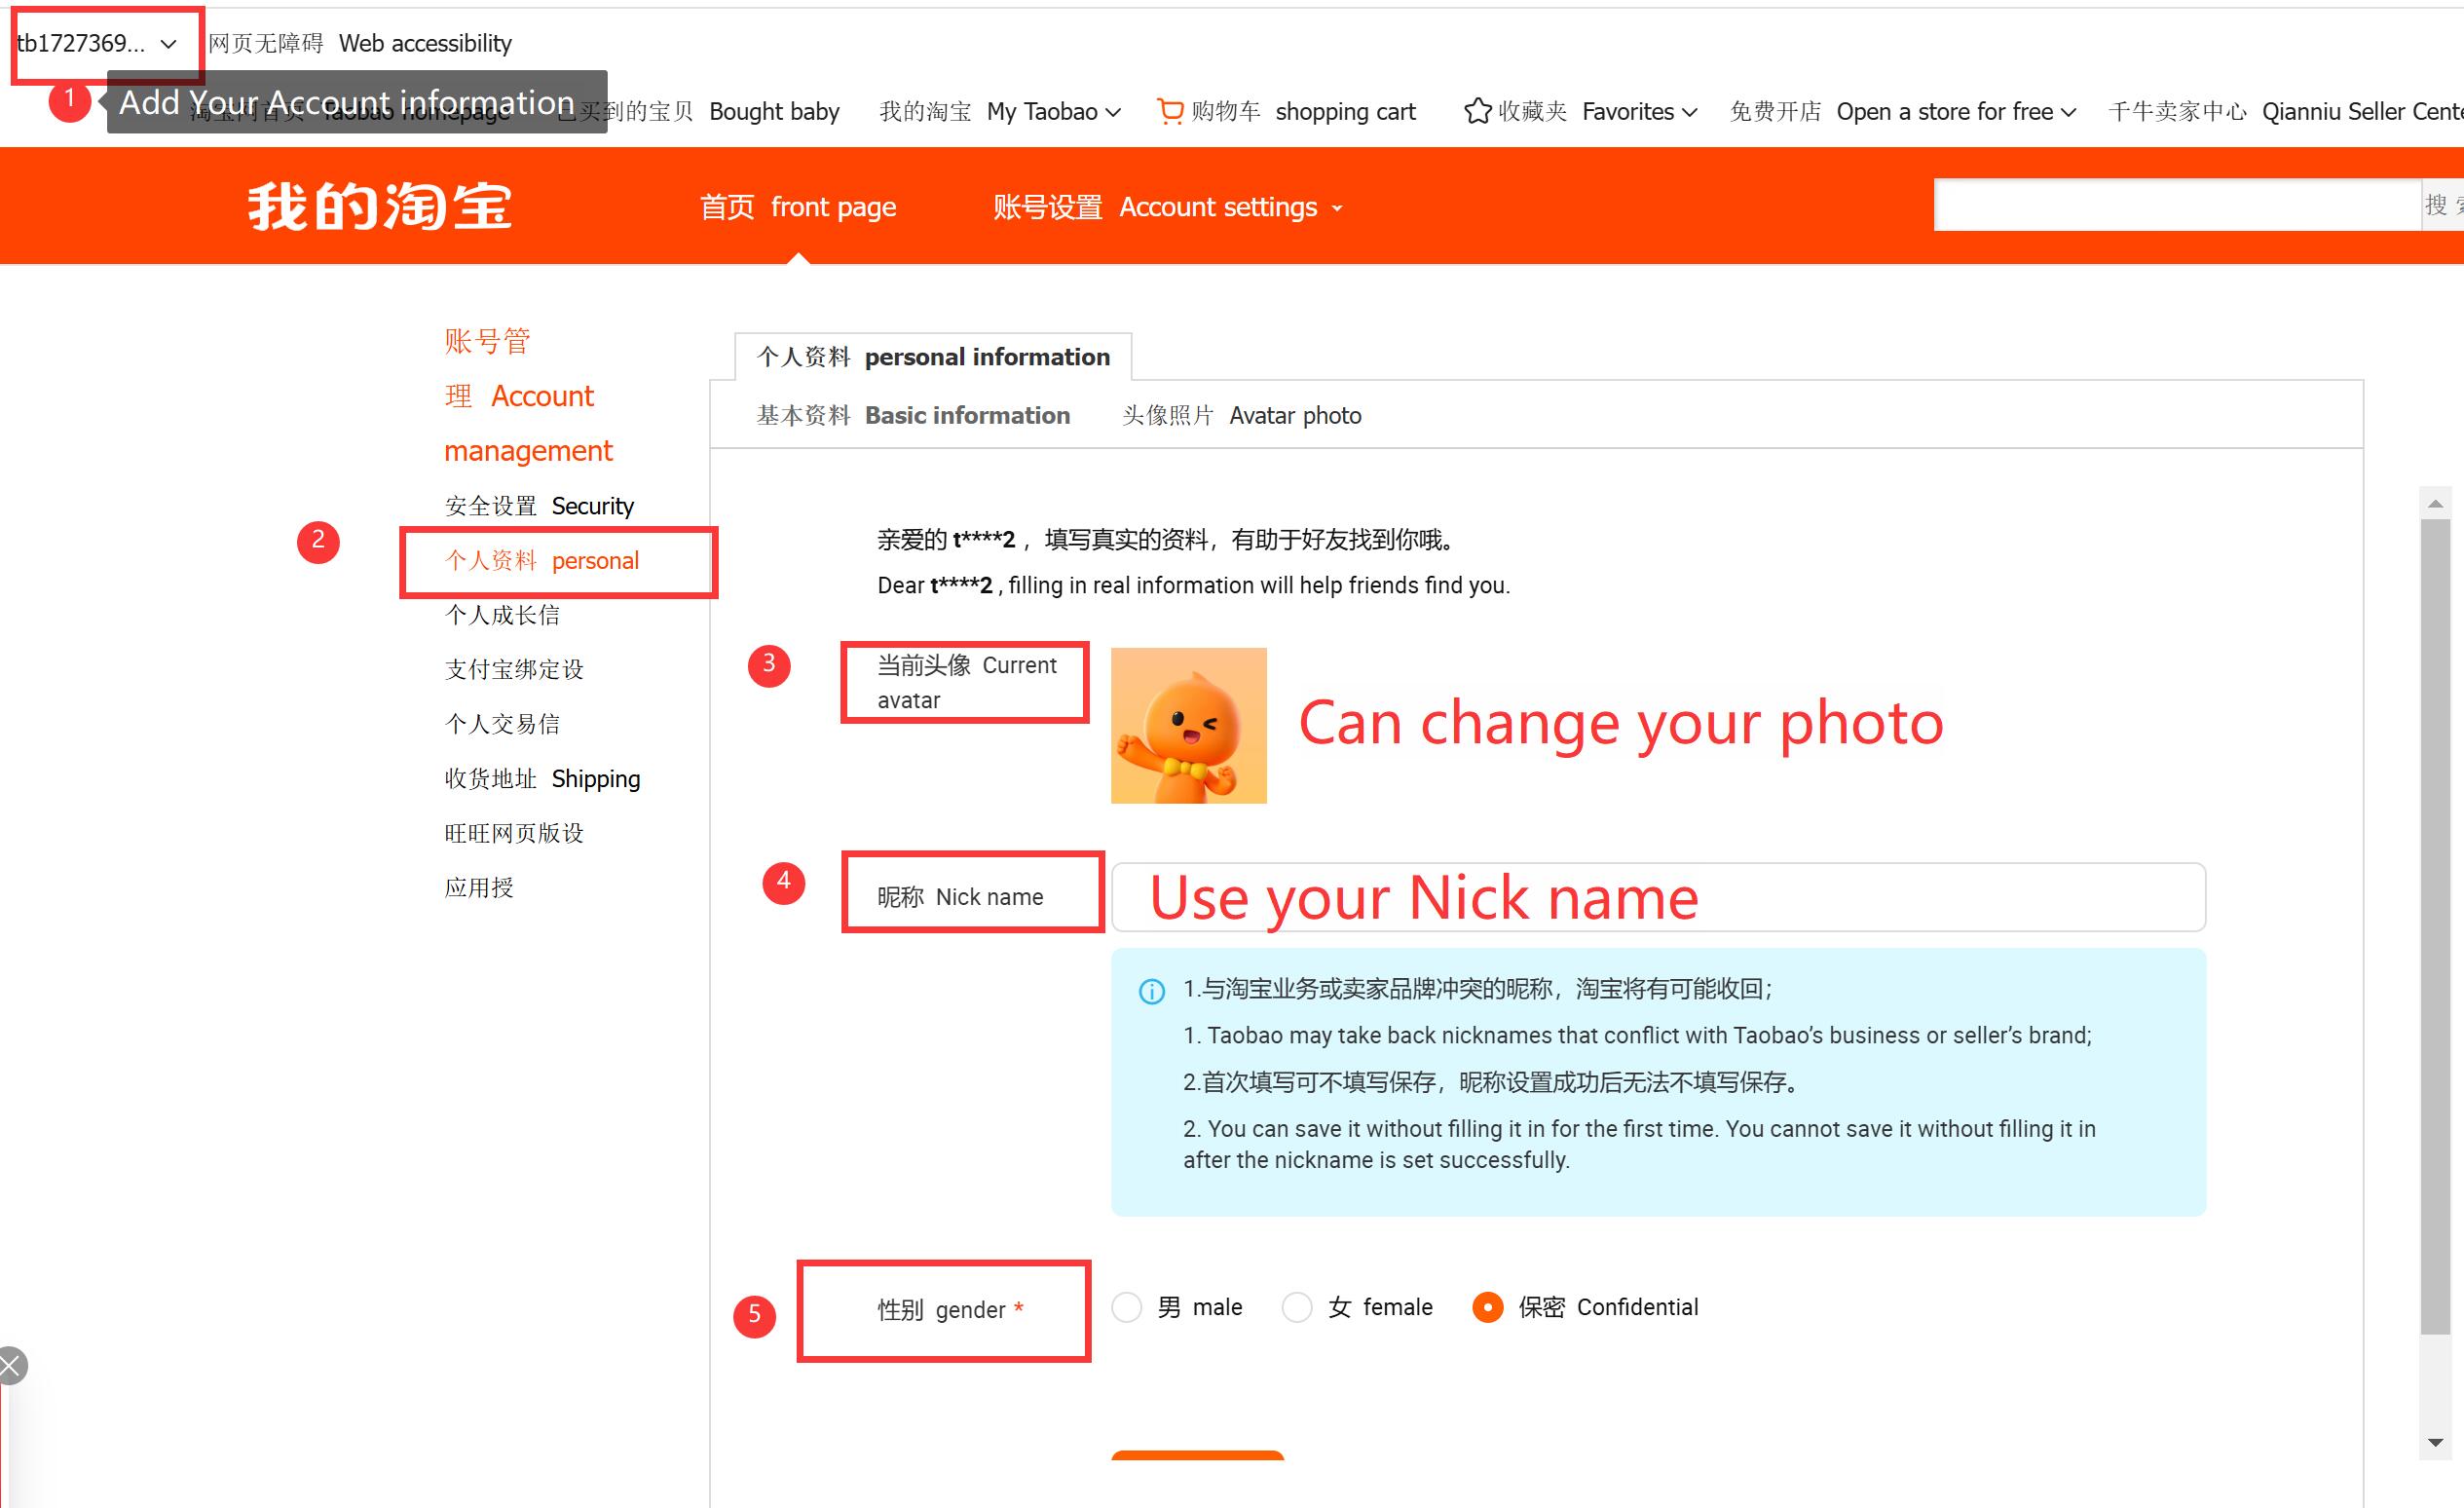Click the shopping cart icon
The image size is (2464, 1508).
[x=1169, y=111]
